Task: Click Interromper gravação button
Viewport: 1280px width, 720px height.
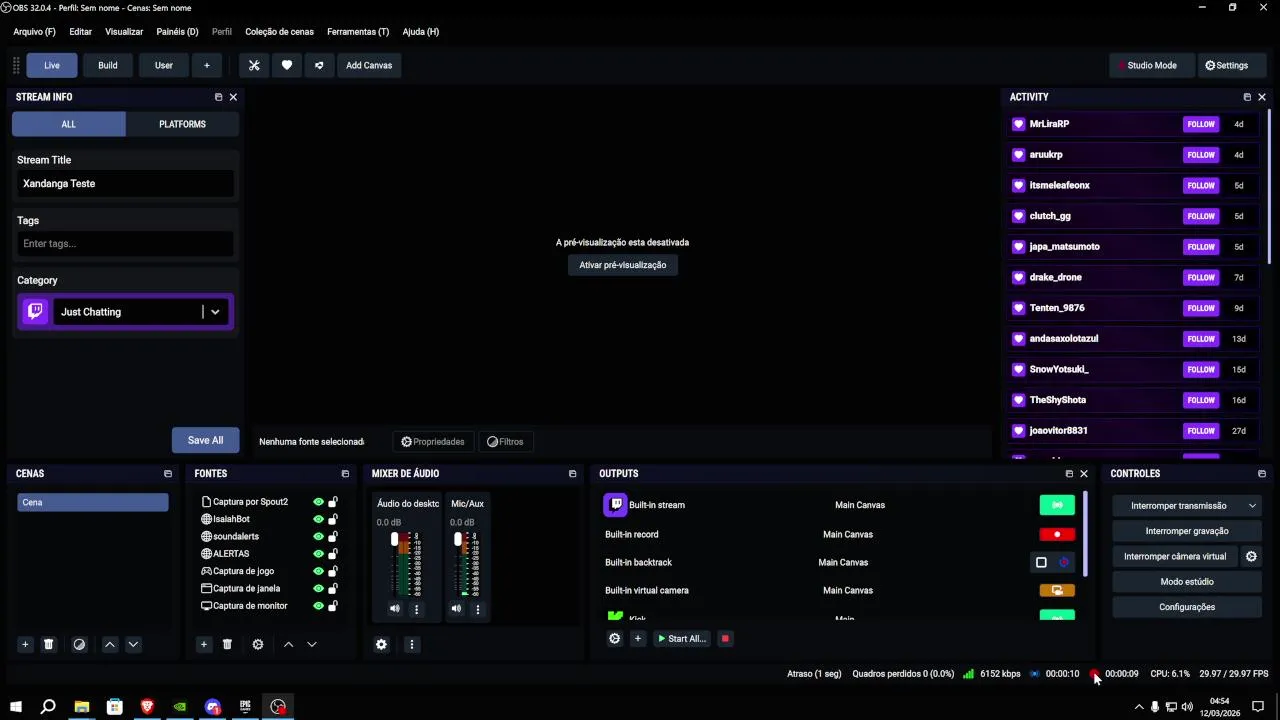Action: click(1187, 531)
